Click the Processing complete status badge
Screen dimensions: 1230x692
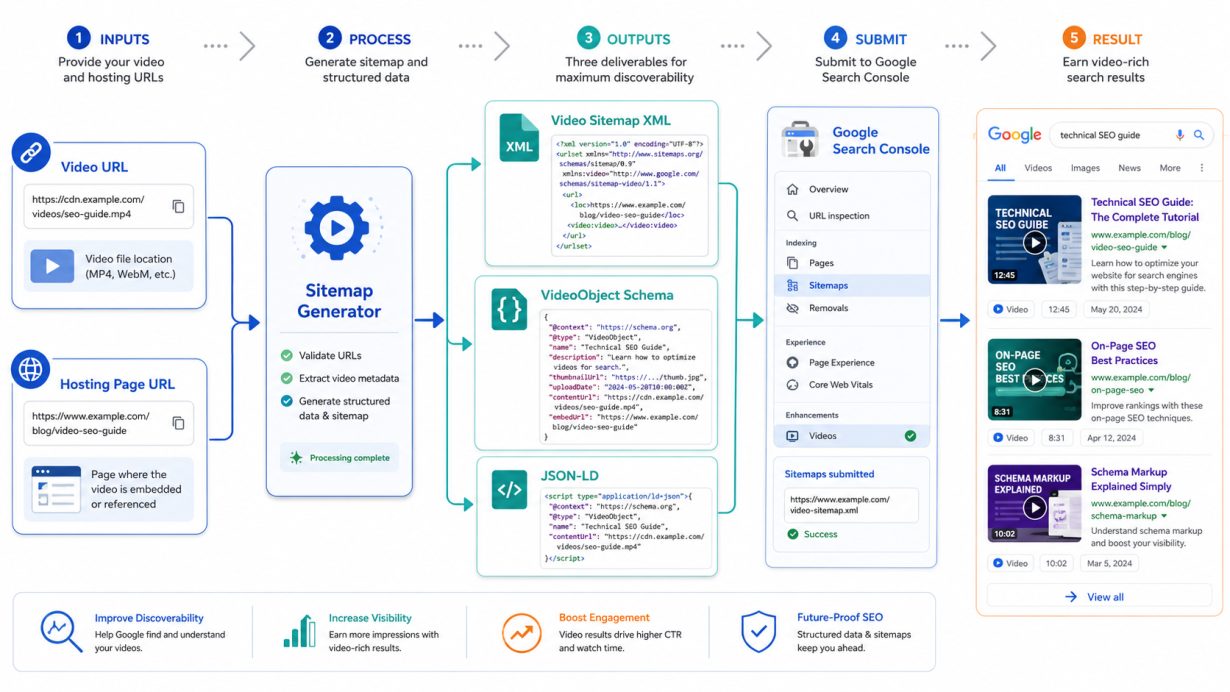pos(339,458)
